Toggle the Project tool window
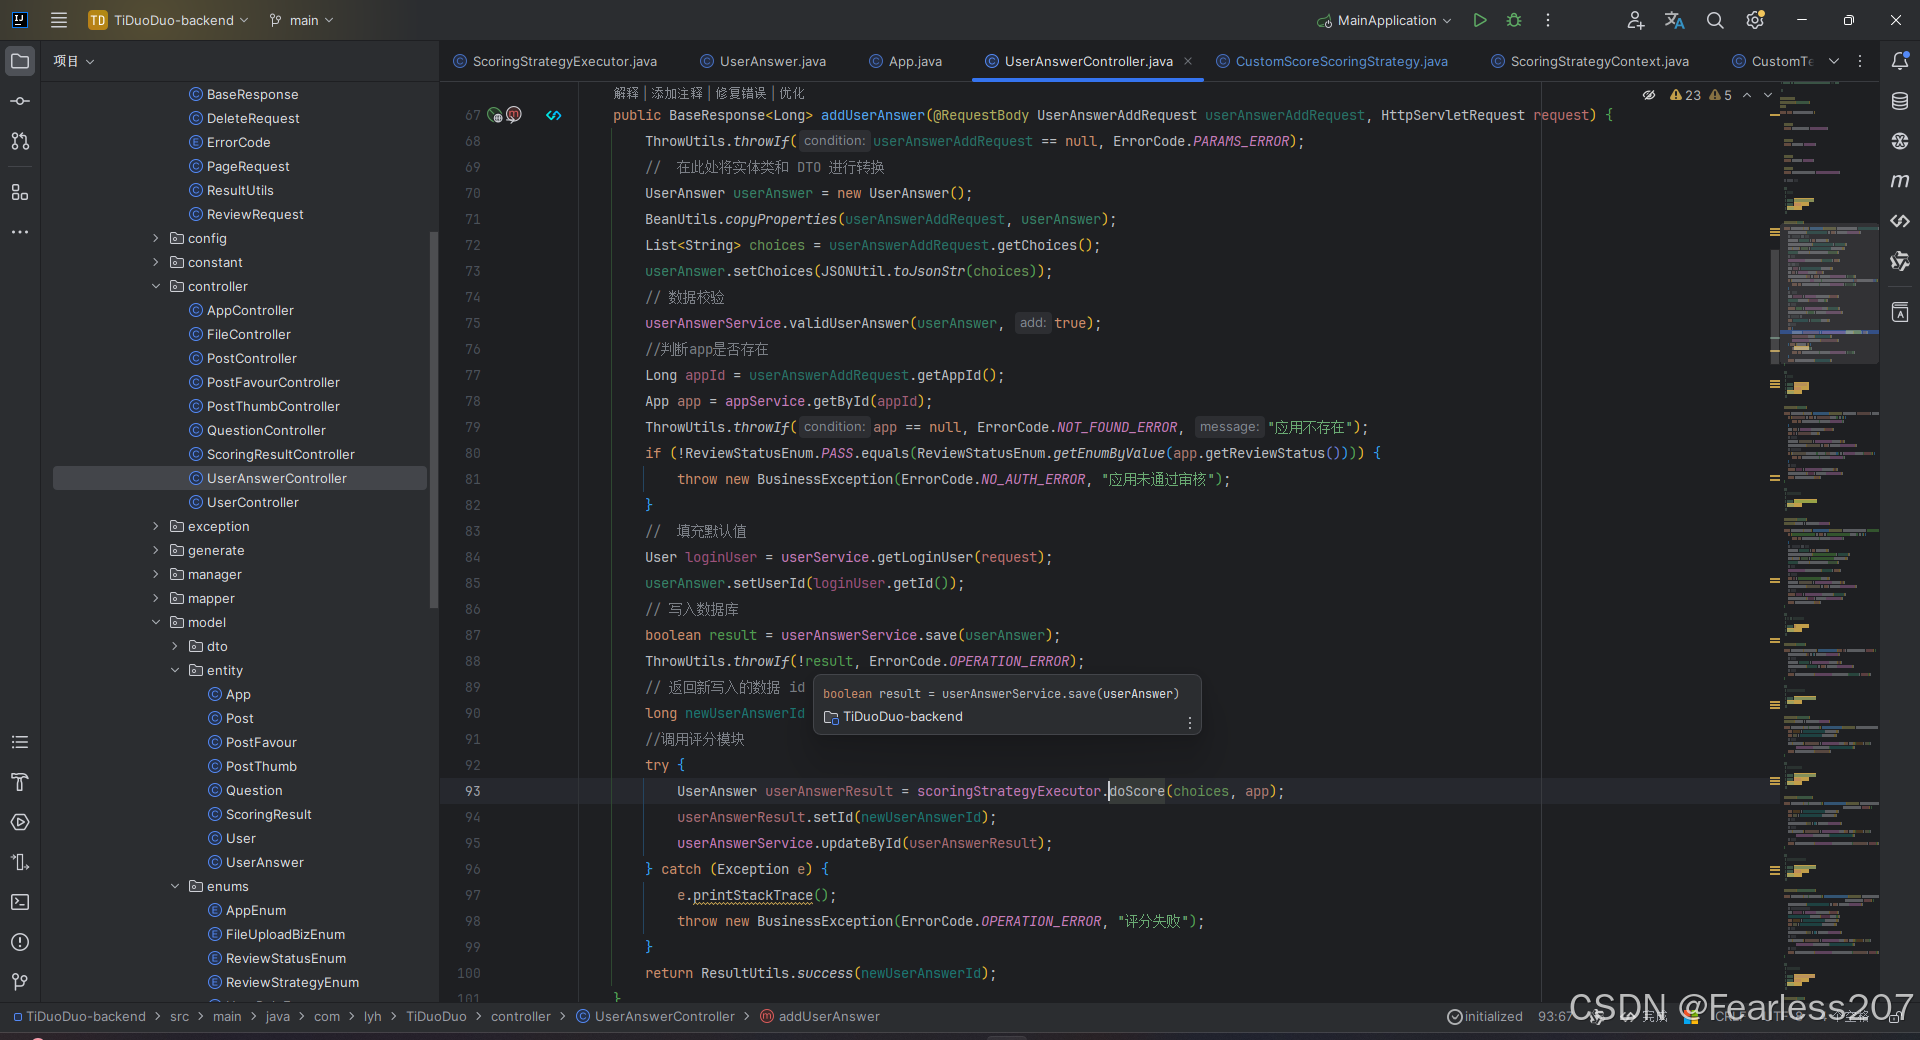This screenshot has width=1920, height=1040. click(x=20, y=61)
